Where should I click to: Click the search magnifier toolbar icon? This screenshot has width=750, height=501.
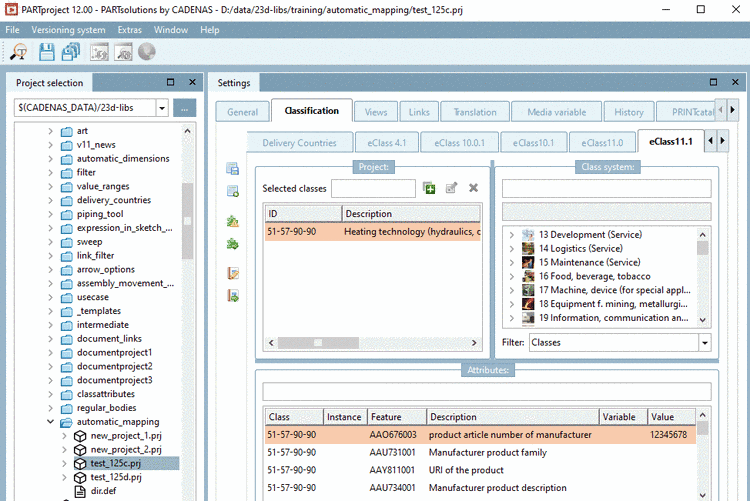[x=19, y=52]
